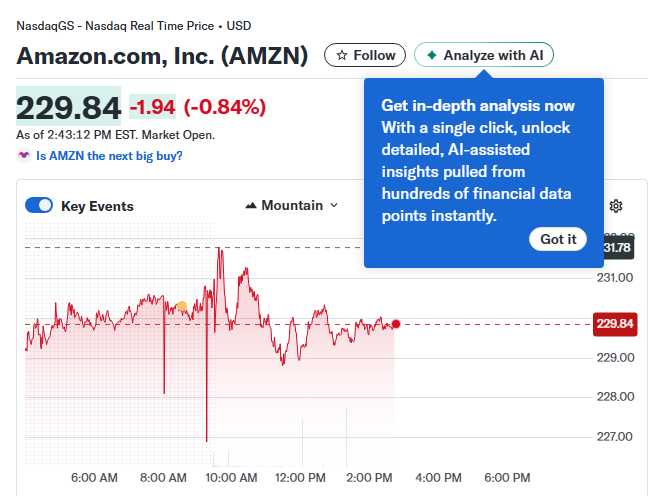Open chart settings gear icon

click(616, 206)
